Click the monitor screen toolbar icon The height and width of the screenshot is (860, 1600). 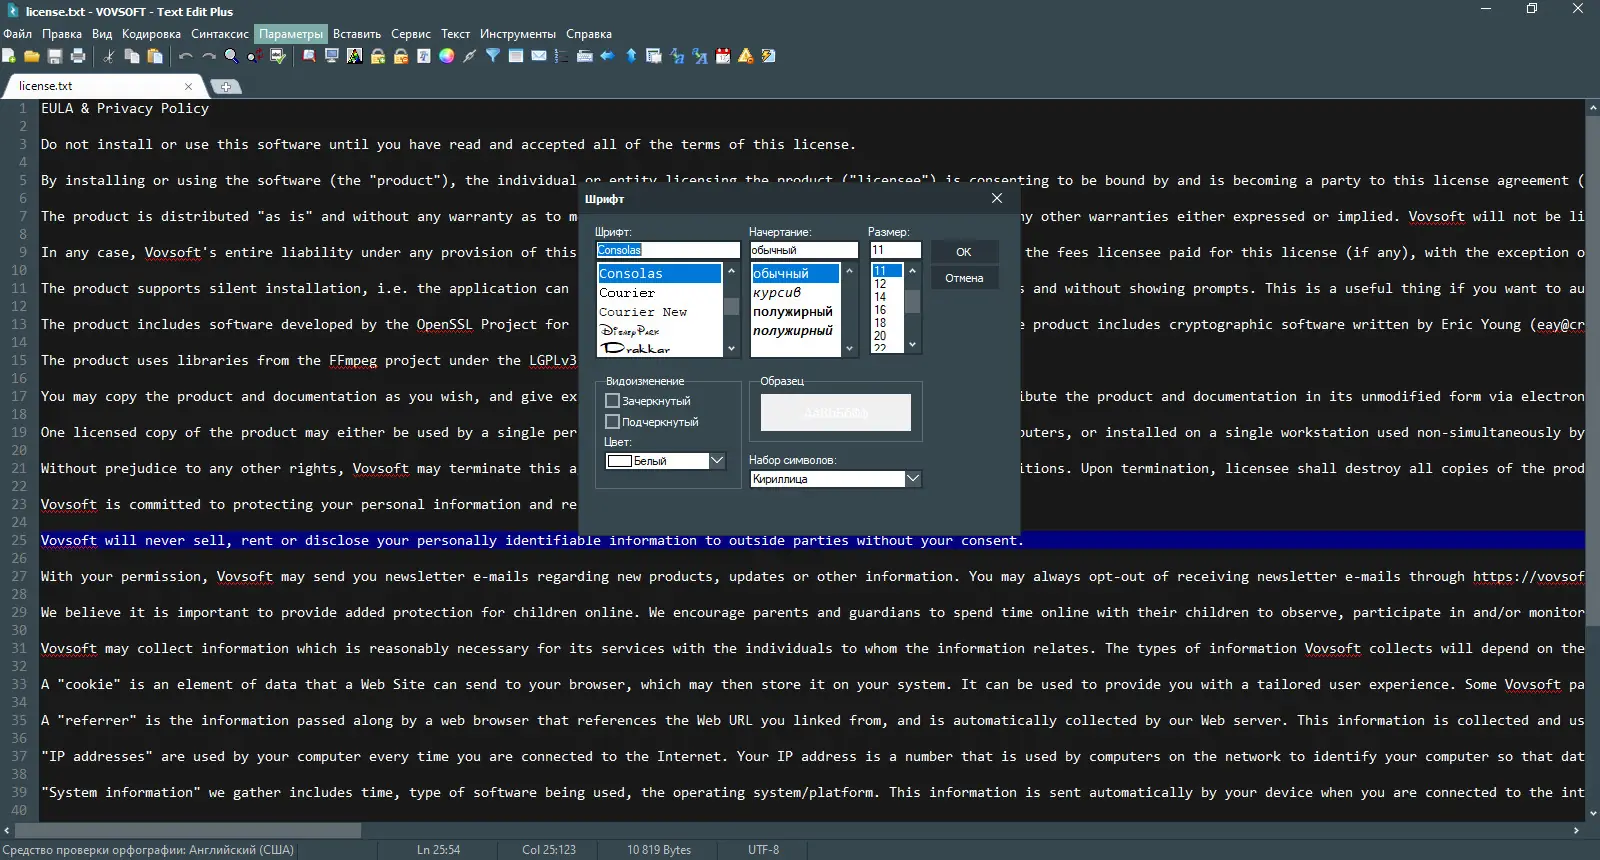(x=332, y=56)
